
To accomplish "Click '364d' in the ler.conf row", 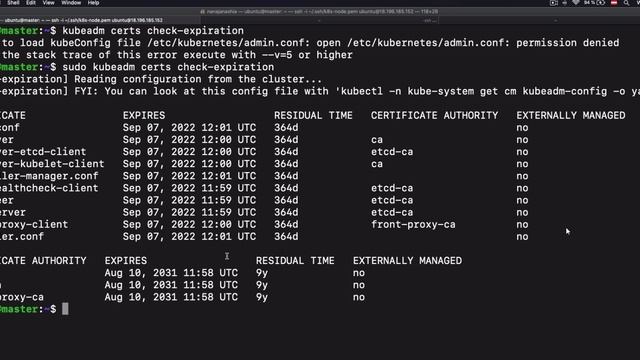I will point(286,237).
